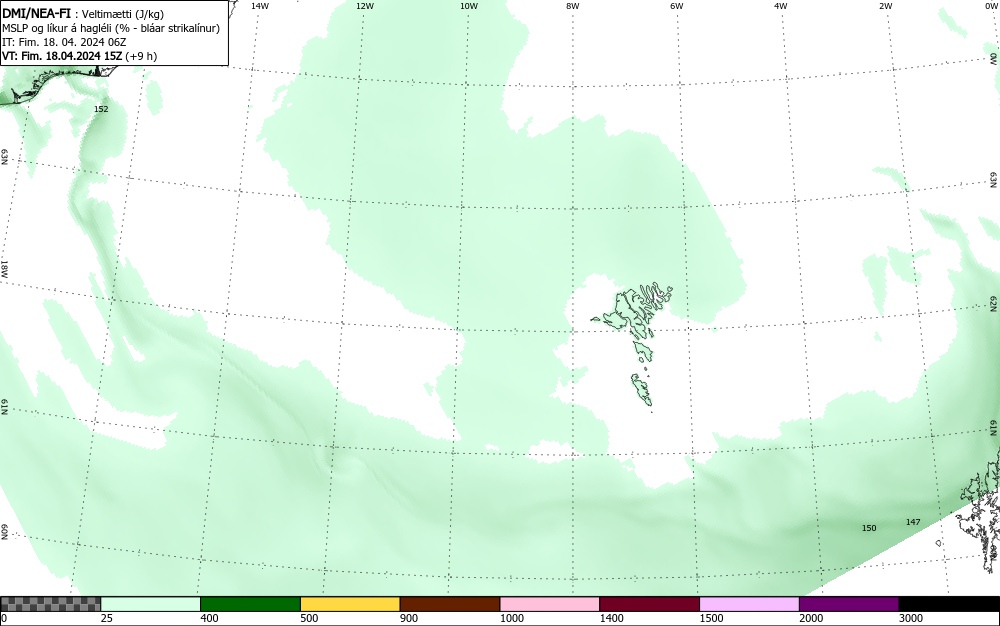Click the "150" value on the map

pos(869,528)
